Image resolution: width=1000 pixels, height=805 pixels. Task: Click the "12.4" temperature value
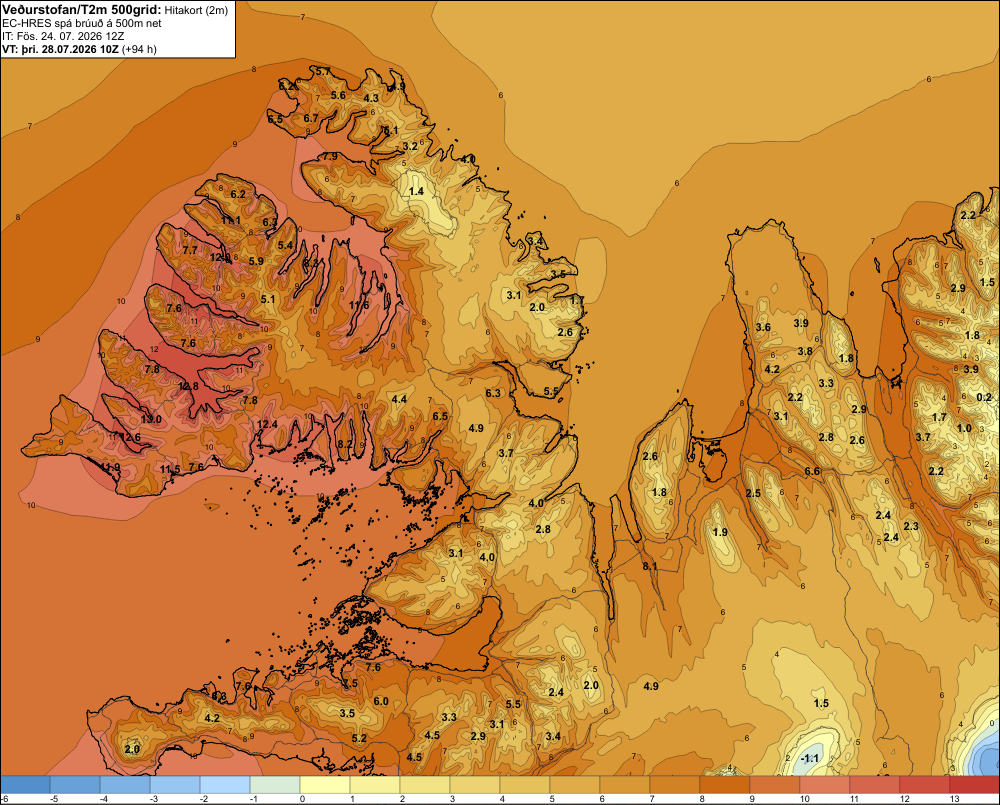pos(267,424)
